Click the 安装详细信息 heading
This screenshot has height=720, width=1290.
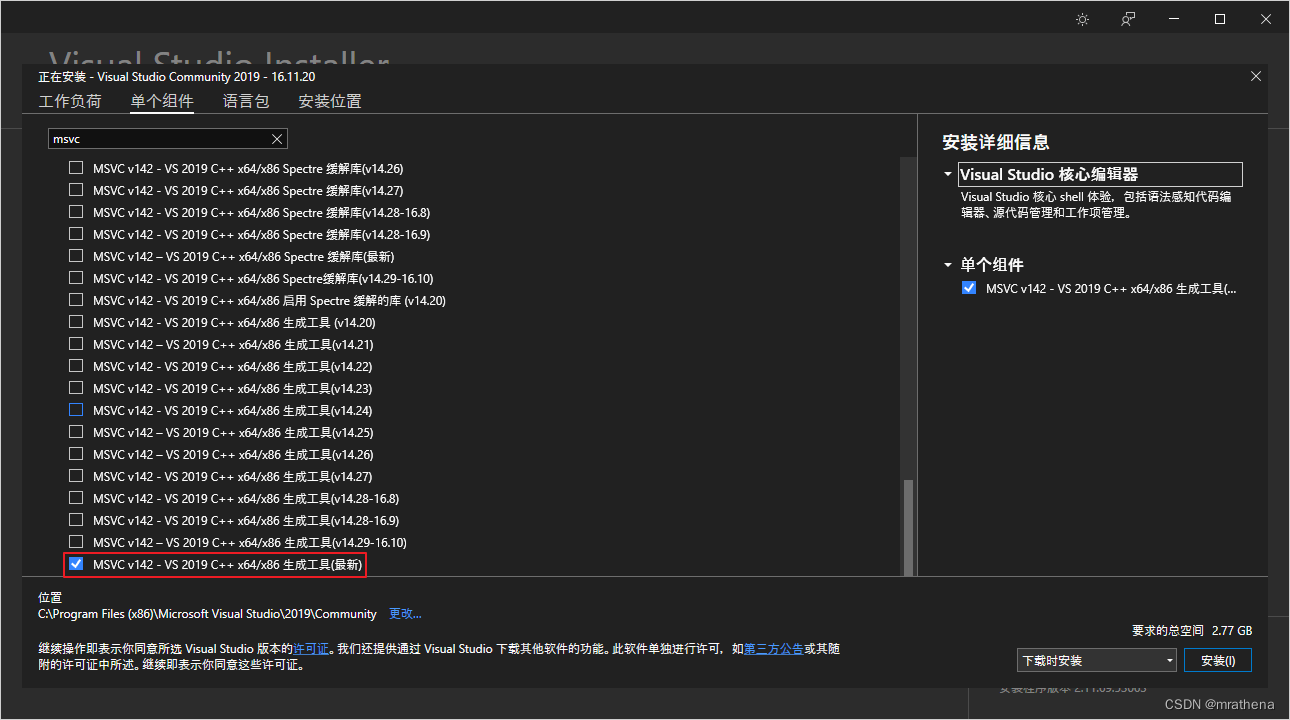(996, 142)
